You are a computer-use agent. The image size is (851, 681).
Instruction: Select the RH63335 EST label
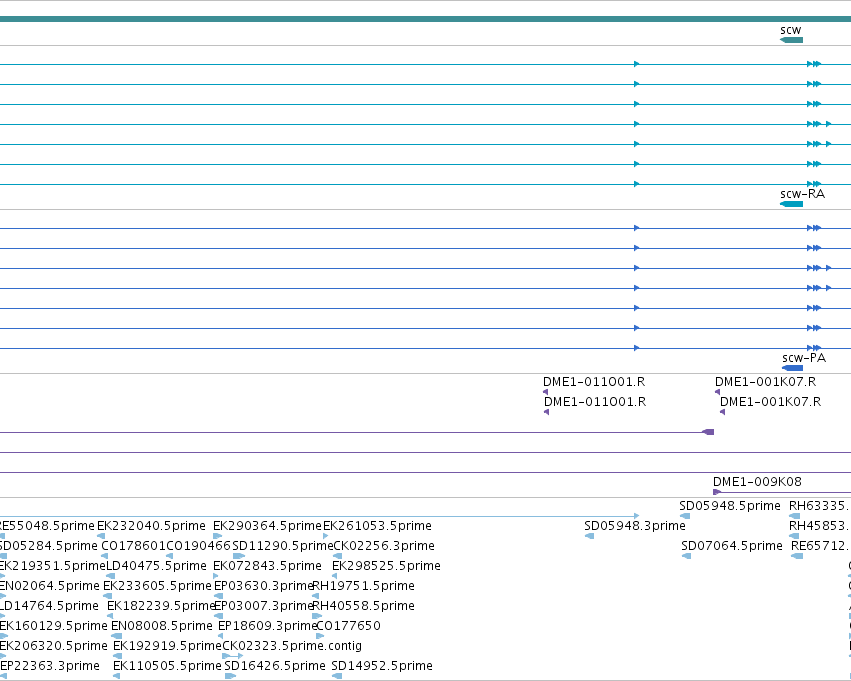(820, 506)
